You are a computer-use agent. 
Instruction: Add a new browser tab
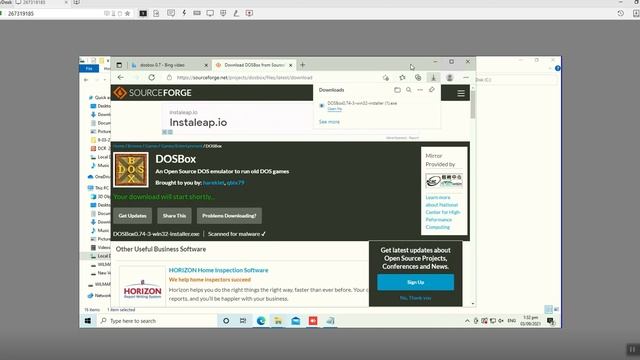(x=302, y=64)
